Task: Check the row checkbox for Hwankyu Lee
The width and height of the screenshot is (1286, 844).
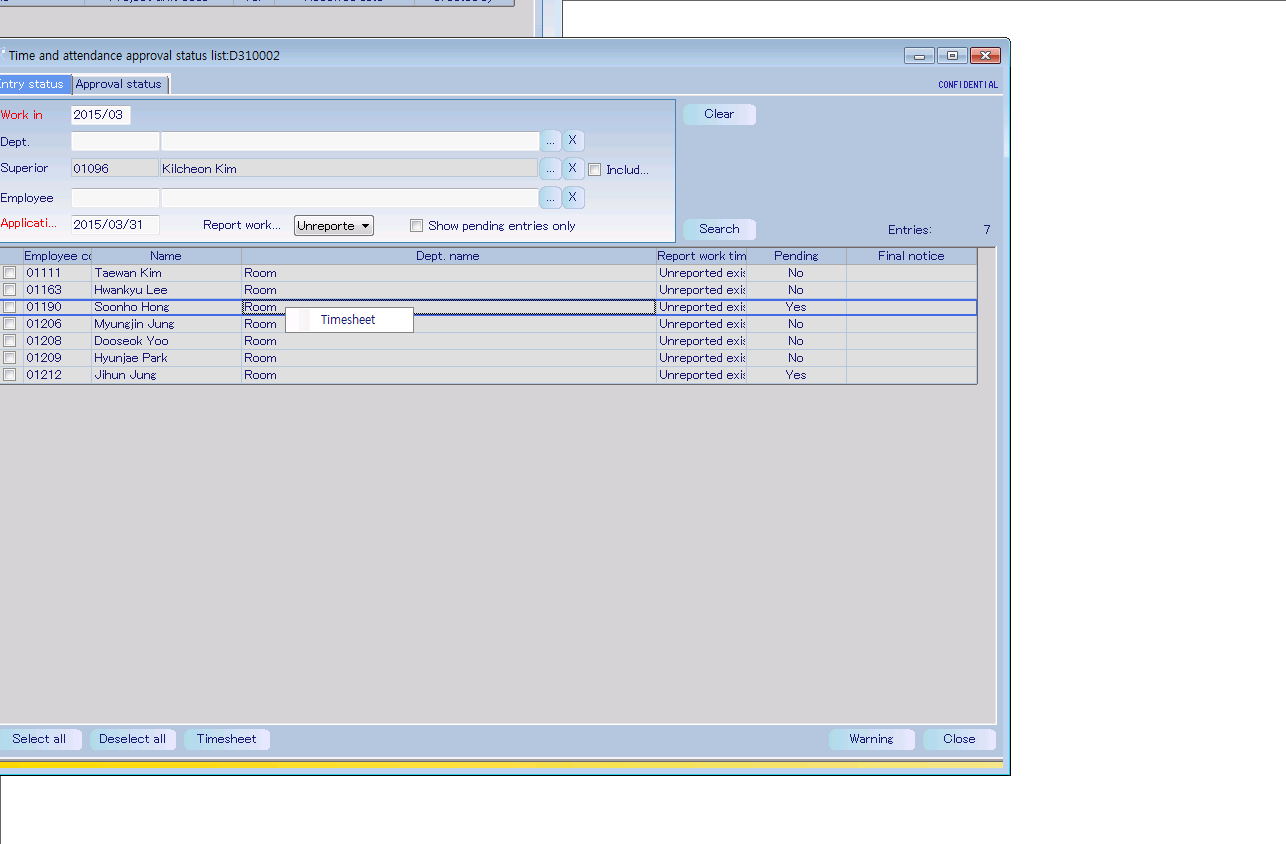Action: pyautogui.click(x=10, y=290)
